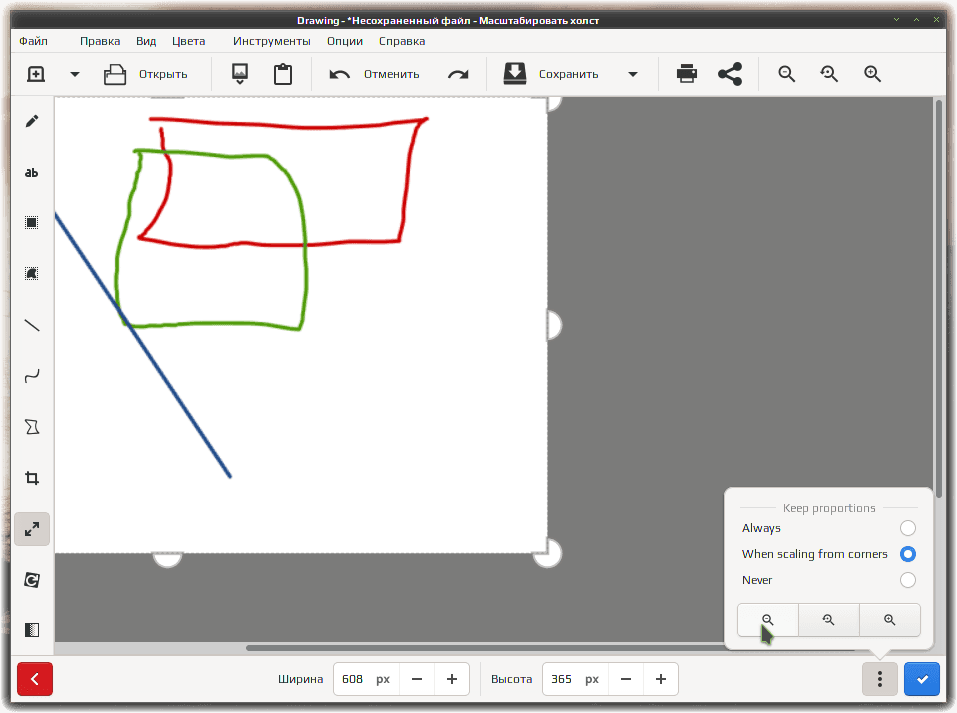
Task: Zoom out button in the popover
Action: pyautogui.click(x=768, y=620)
